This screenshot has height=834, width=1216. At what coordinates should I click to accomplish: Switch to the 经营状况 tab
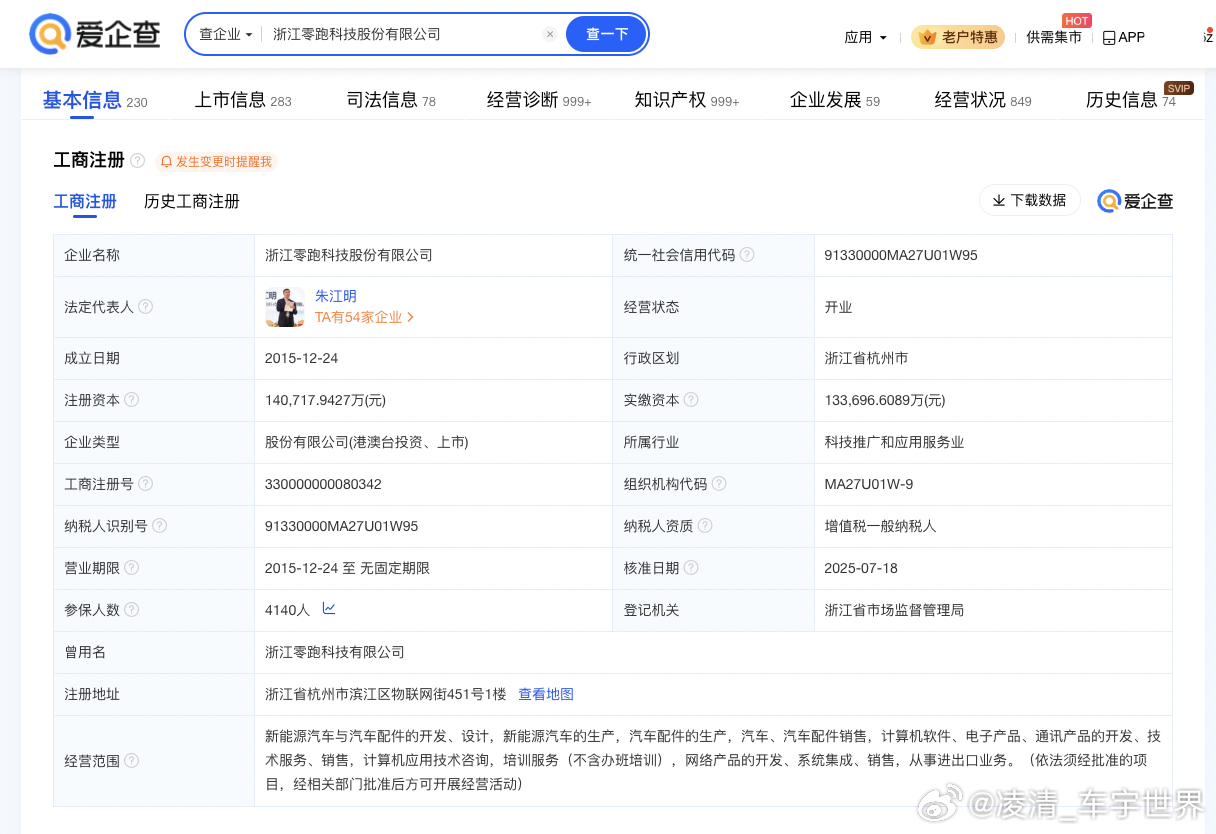coord(983,100)
